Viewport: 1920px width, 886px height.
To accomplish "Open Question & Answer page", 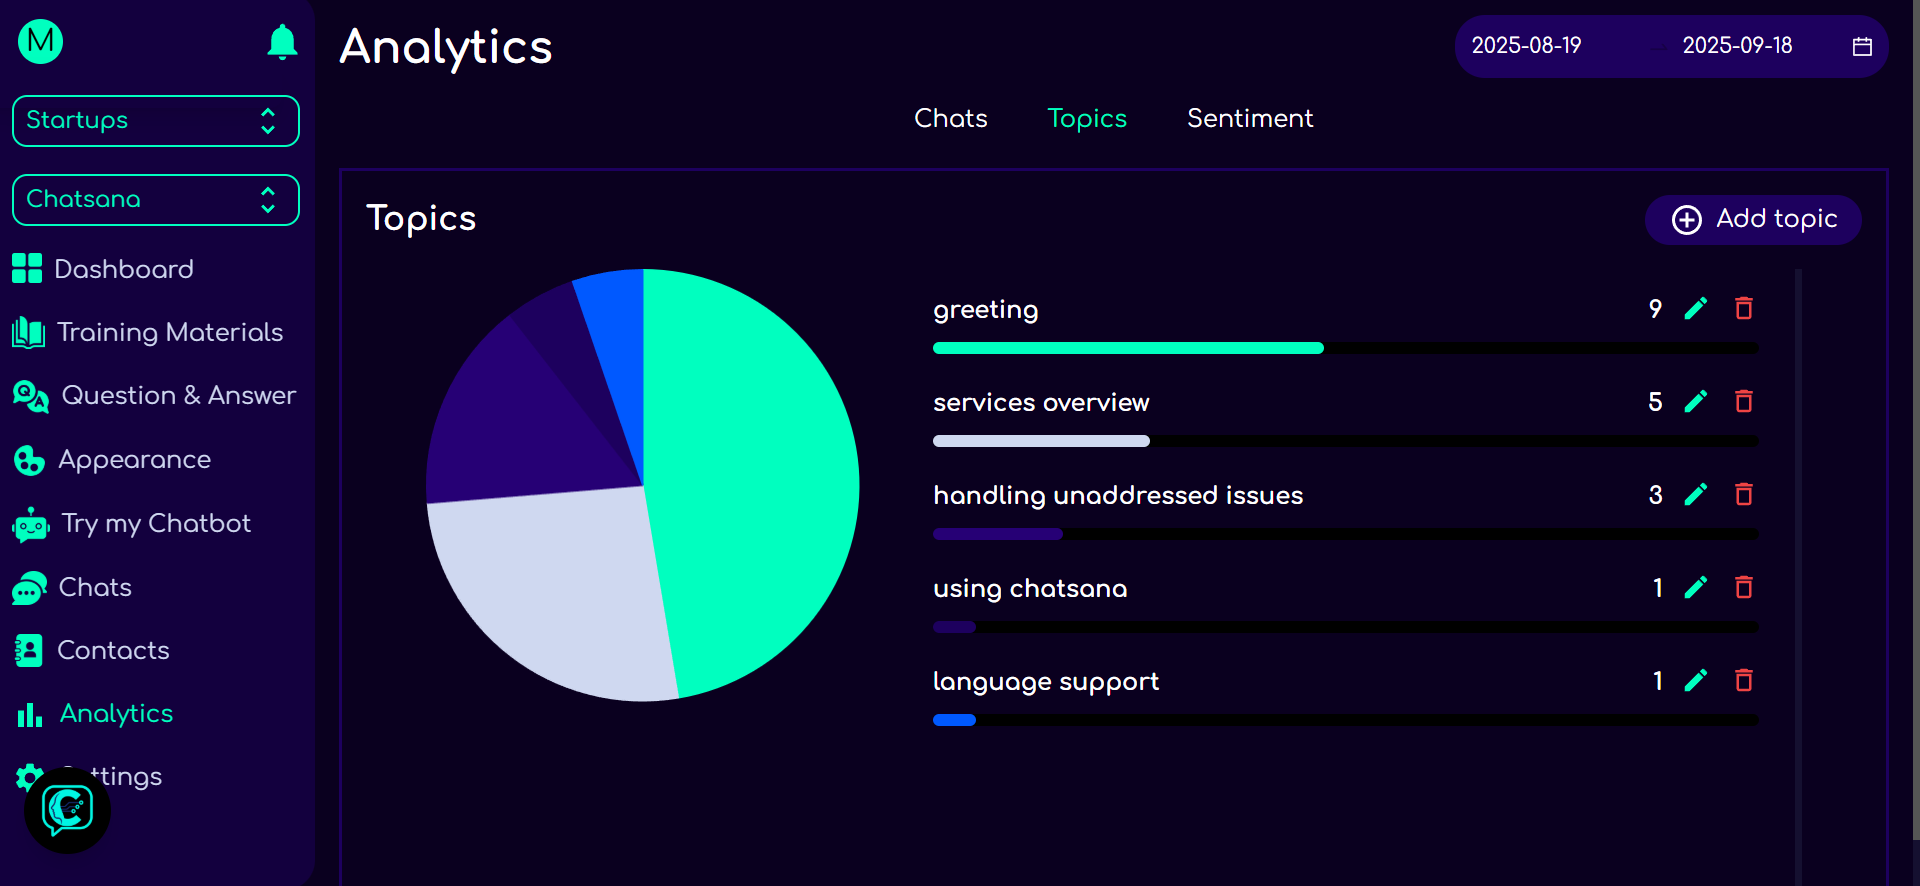I will click(x=178, y=396).
